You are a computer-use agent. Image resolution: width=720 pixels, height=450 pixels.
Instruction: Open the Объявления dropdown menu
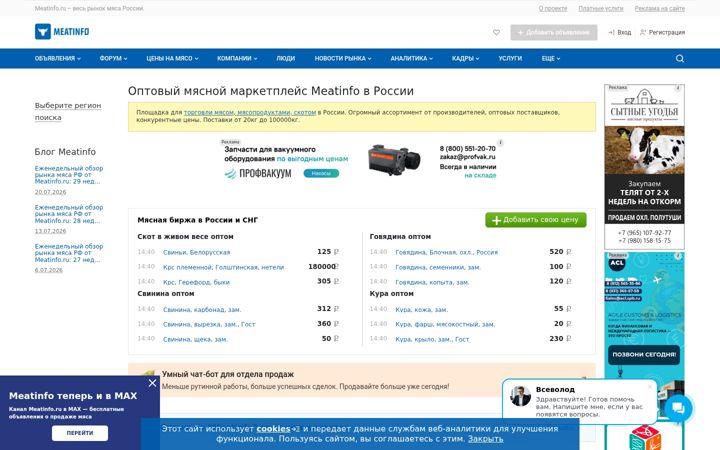pos(58,58)
